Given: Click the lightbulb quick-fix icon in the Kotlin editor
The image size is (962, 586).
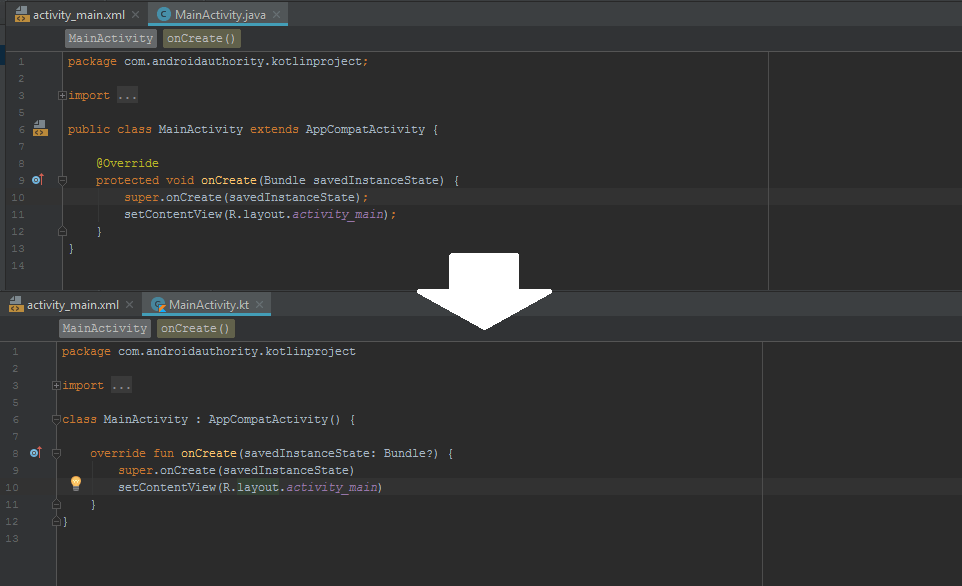Looking at the screenshot, I should (76, 483).
